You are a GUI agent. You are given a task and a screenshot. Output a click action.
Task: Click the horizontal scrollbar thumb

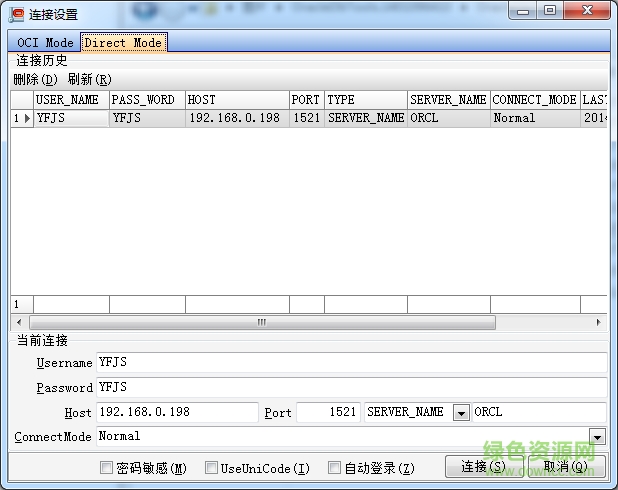click(x=260, y=323)
